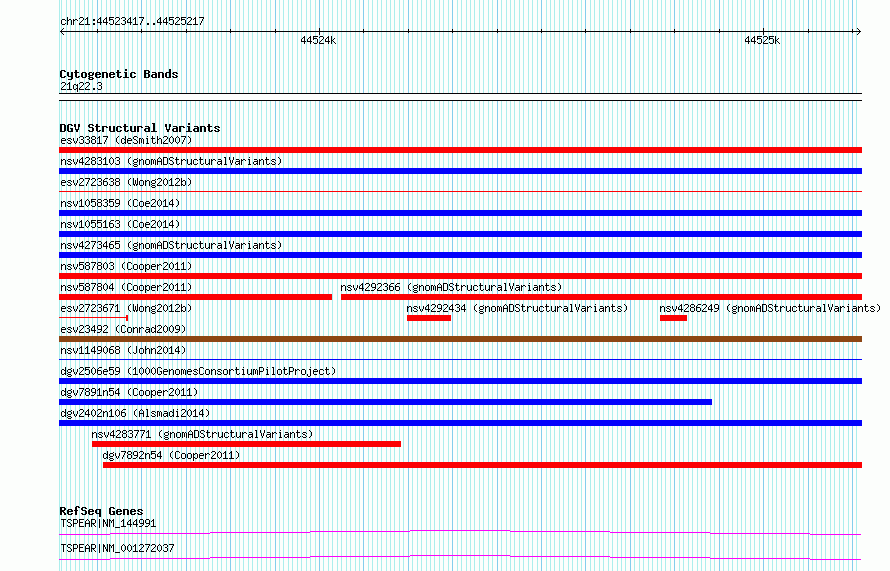Open gene TSPEAR|NM_001272037 label
The height and width of the screenshot is (571, 890).
[117, 548]
